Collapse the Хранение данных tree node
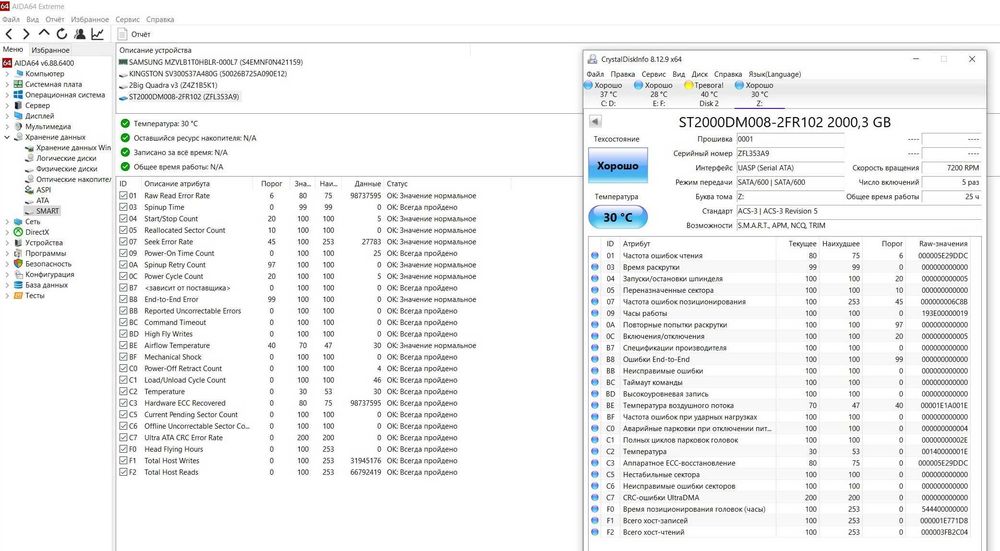Image resolution: width=1000 pixels, height=551 pixels. click(7, 137)
